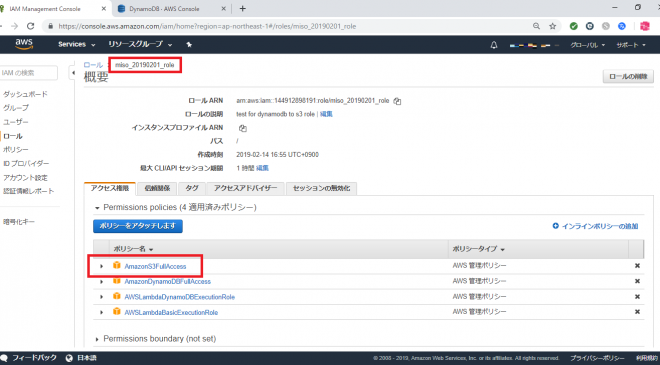Detach AmazonS3FullAccess with X icon
The image size is (660, 365).
[637, 266]
